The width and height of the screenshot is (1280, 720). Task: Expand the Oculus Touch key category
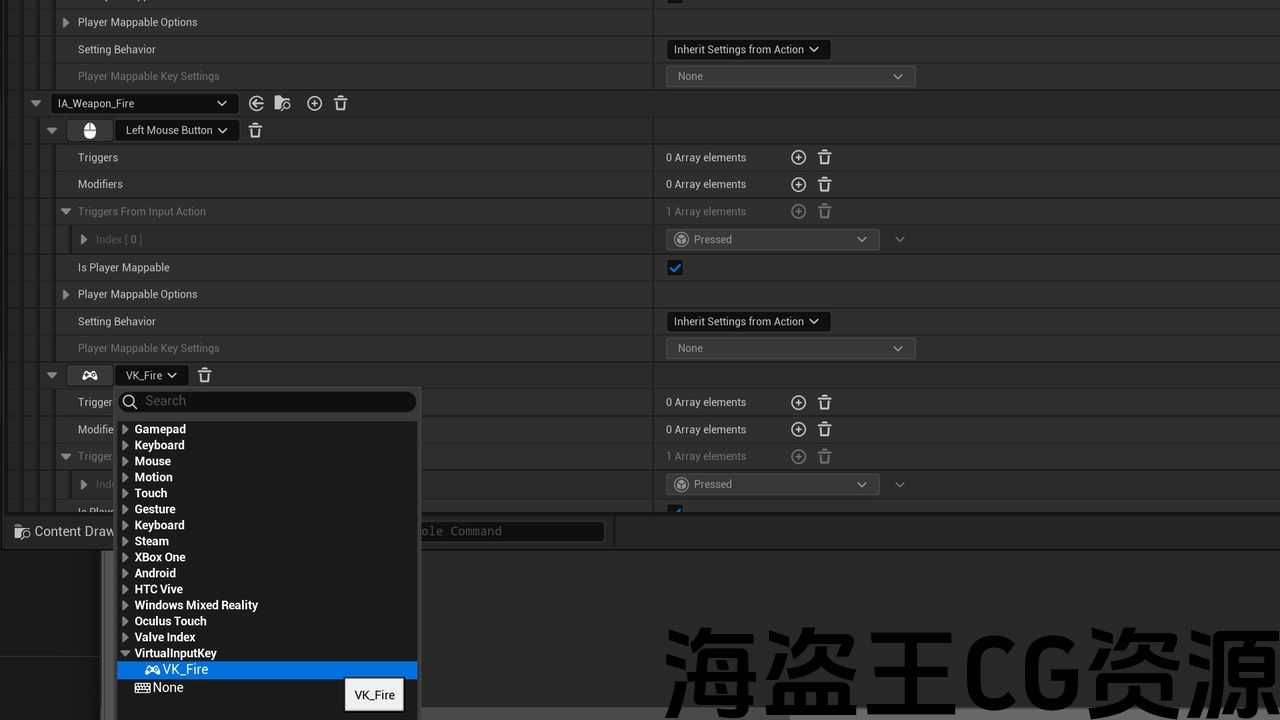(126, 621)
